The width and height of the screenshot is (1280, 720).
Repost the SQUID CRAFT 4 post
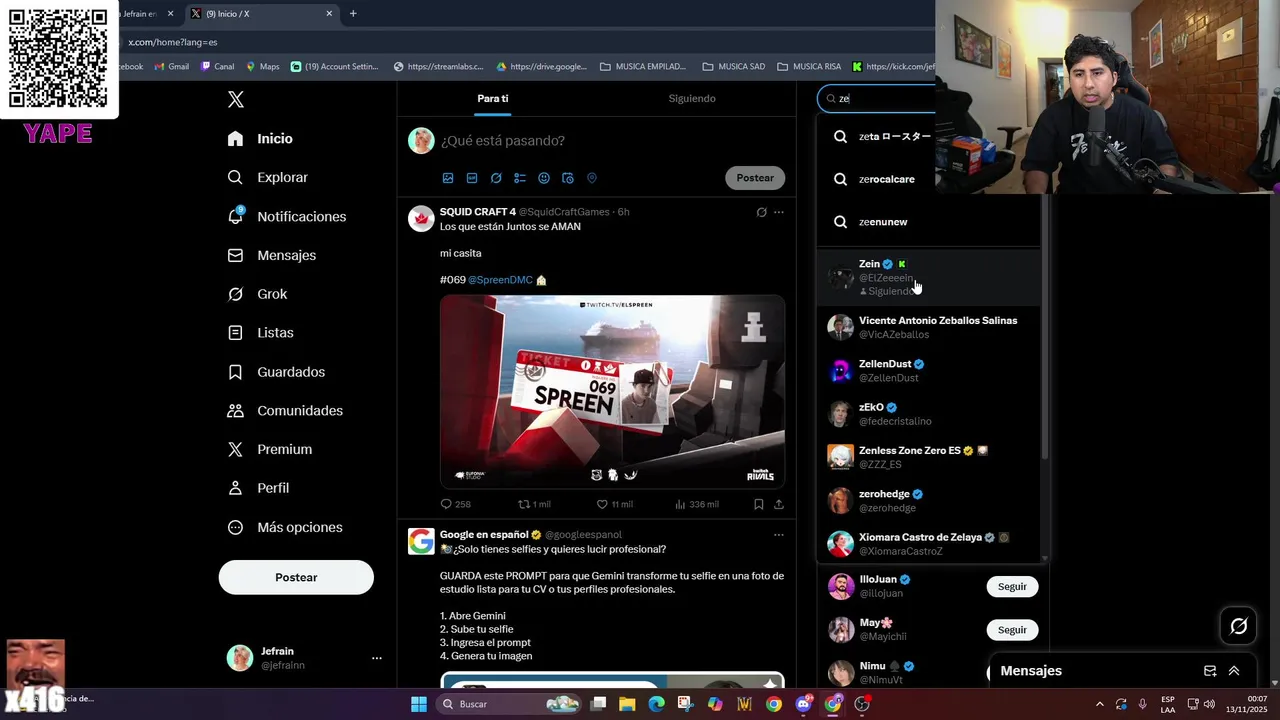point(533,504)
